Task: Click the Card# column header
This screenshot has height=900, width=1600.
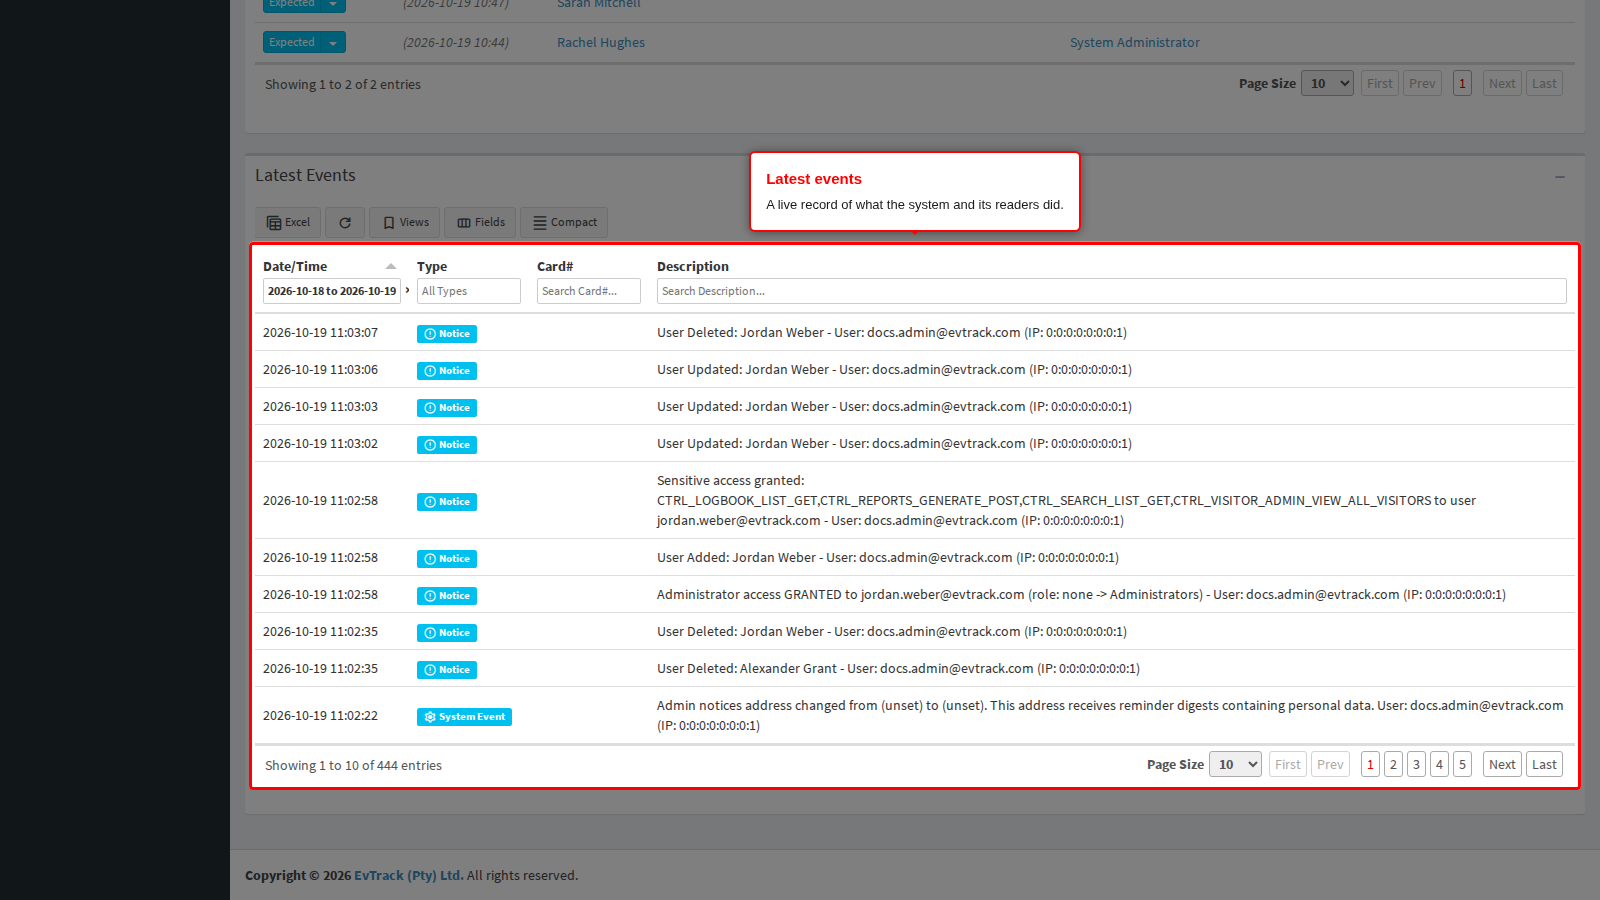Action: click(x=555, y=266)
